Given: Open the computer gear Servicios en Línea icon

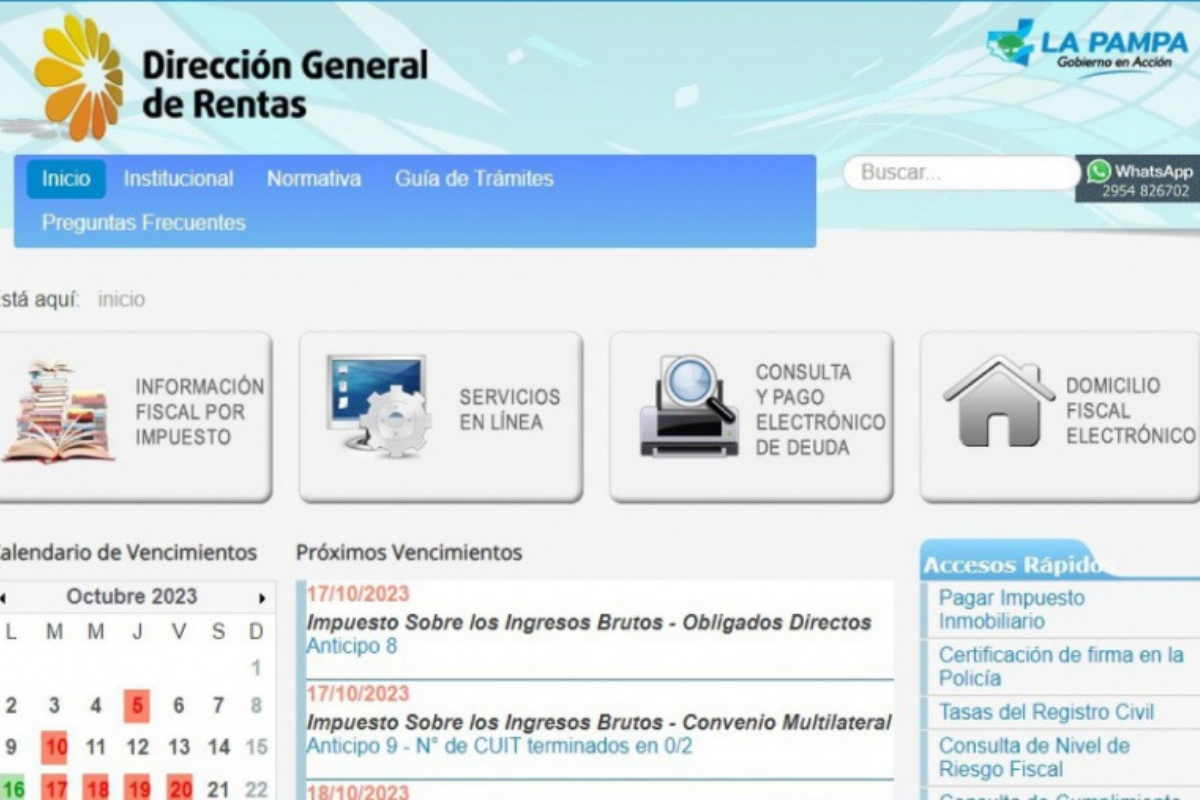Looking at the screenshot, I should click(377, 405).
